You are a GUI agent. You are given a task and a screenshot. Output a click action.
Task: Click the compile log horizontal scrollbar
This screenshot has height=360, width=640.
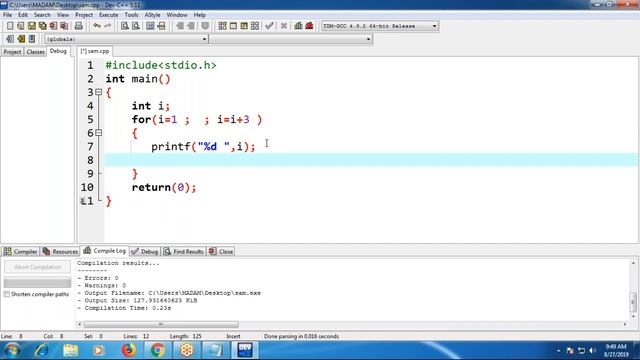161,324
